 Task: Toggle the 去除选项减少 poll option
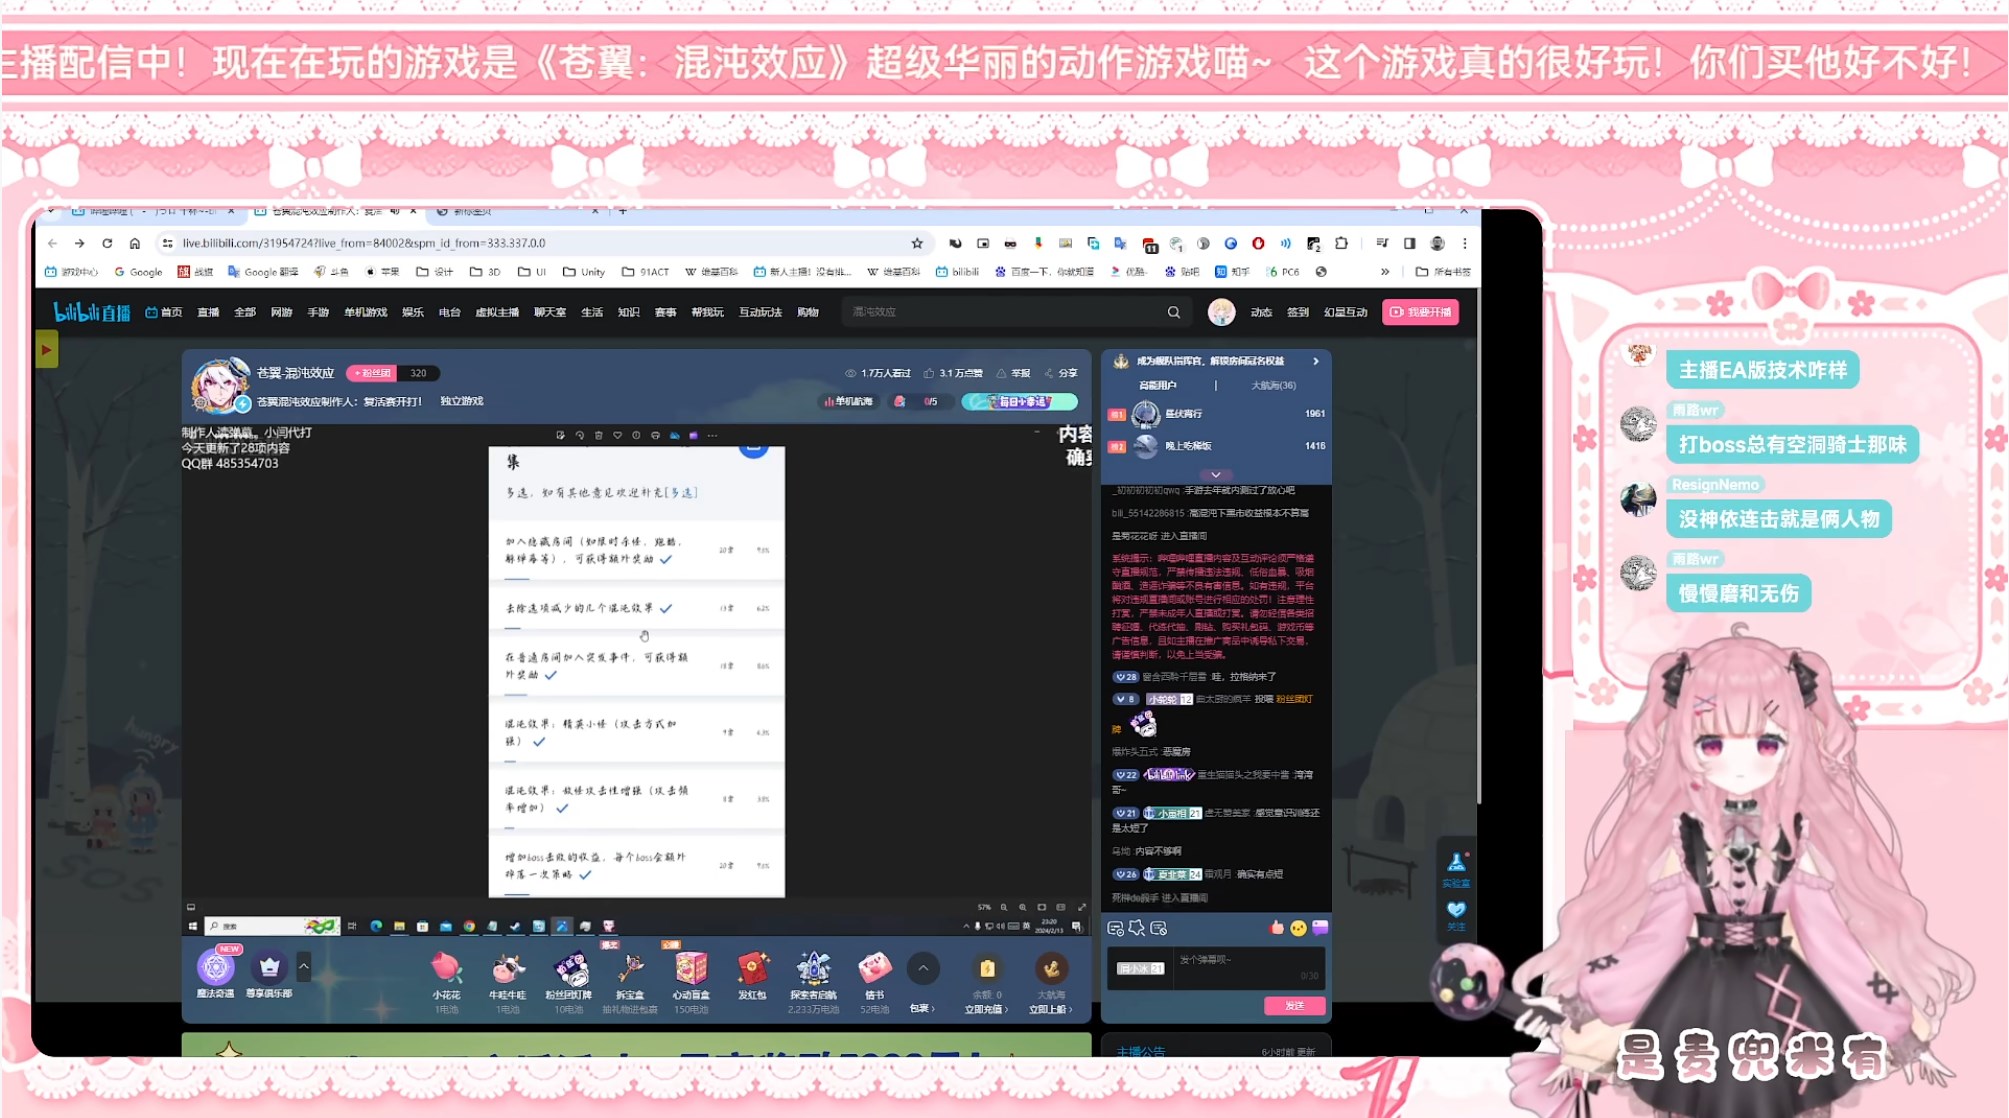(x=636, y=608)
